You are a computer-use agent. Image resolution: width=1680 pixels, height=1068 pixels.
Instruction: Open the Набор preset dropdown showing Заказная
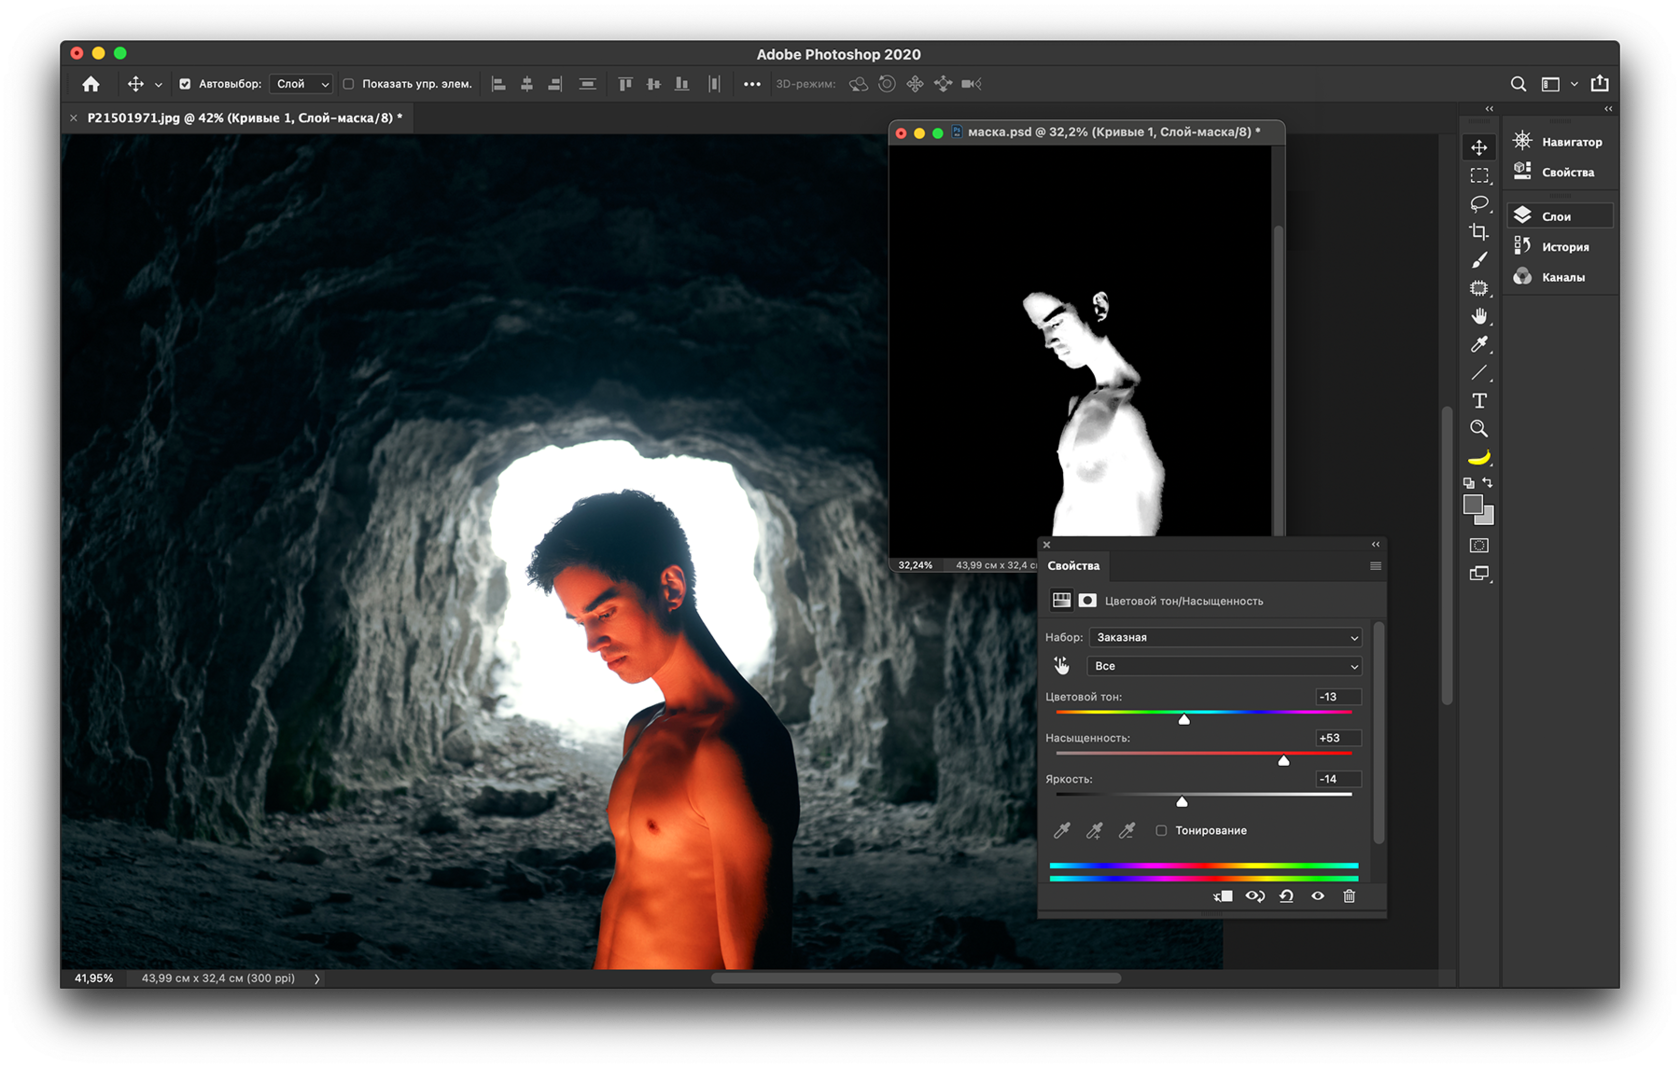(1224, 637)
